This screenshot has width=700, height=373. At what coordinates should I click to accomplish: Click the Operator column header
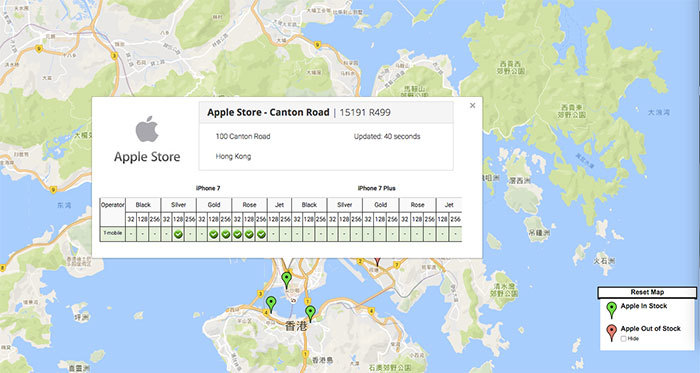pyautogui.click(x=112, y=205)
